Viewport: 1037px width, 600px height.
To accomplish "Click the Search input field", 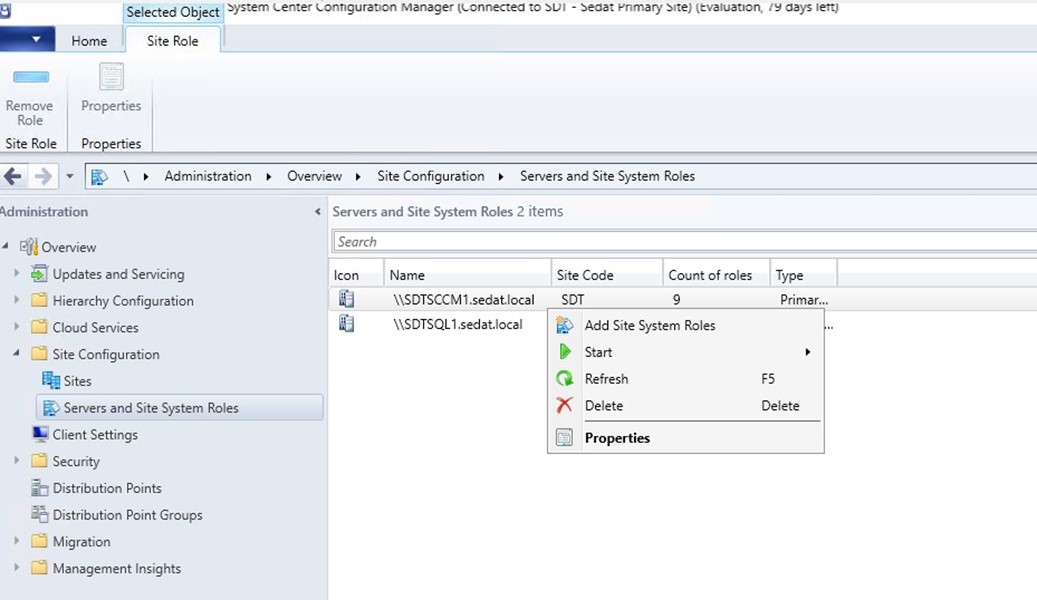I will [x=684, y=241].
